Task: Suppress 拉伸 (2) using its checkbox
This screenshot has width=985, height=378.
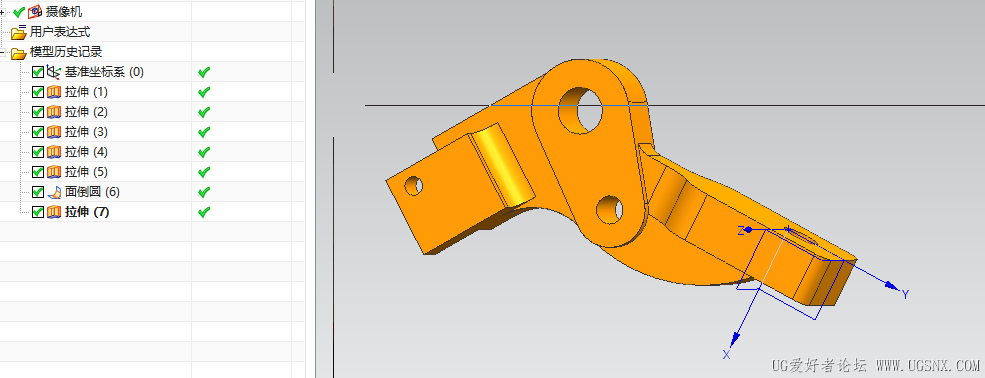Action: click(x=38, y=112)
